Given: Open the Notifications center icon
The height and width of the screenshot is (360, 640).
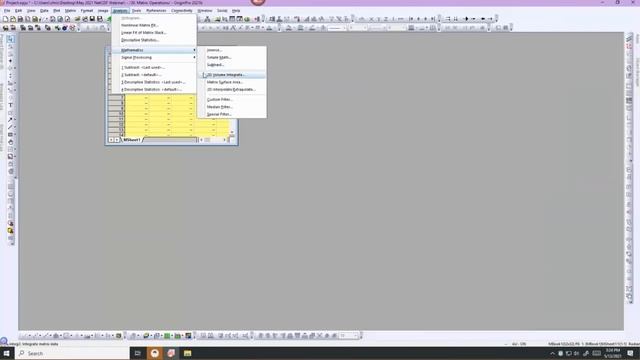Looking at the screenshot, I should tap(630, 353).
